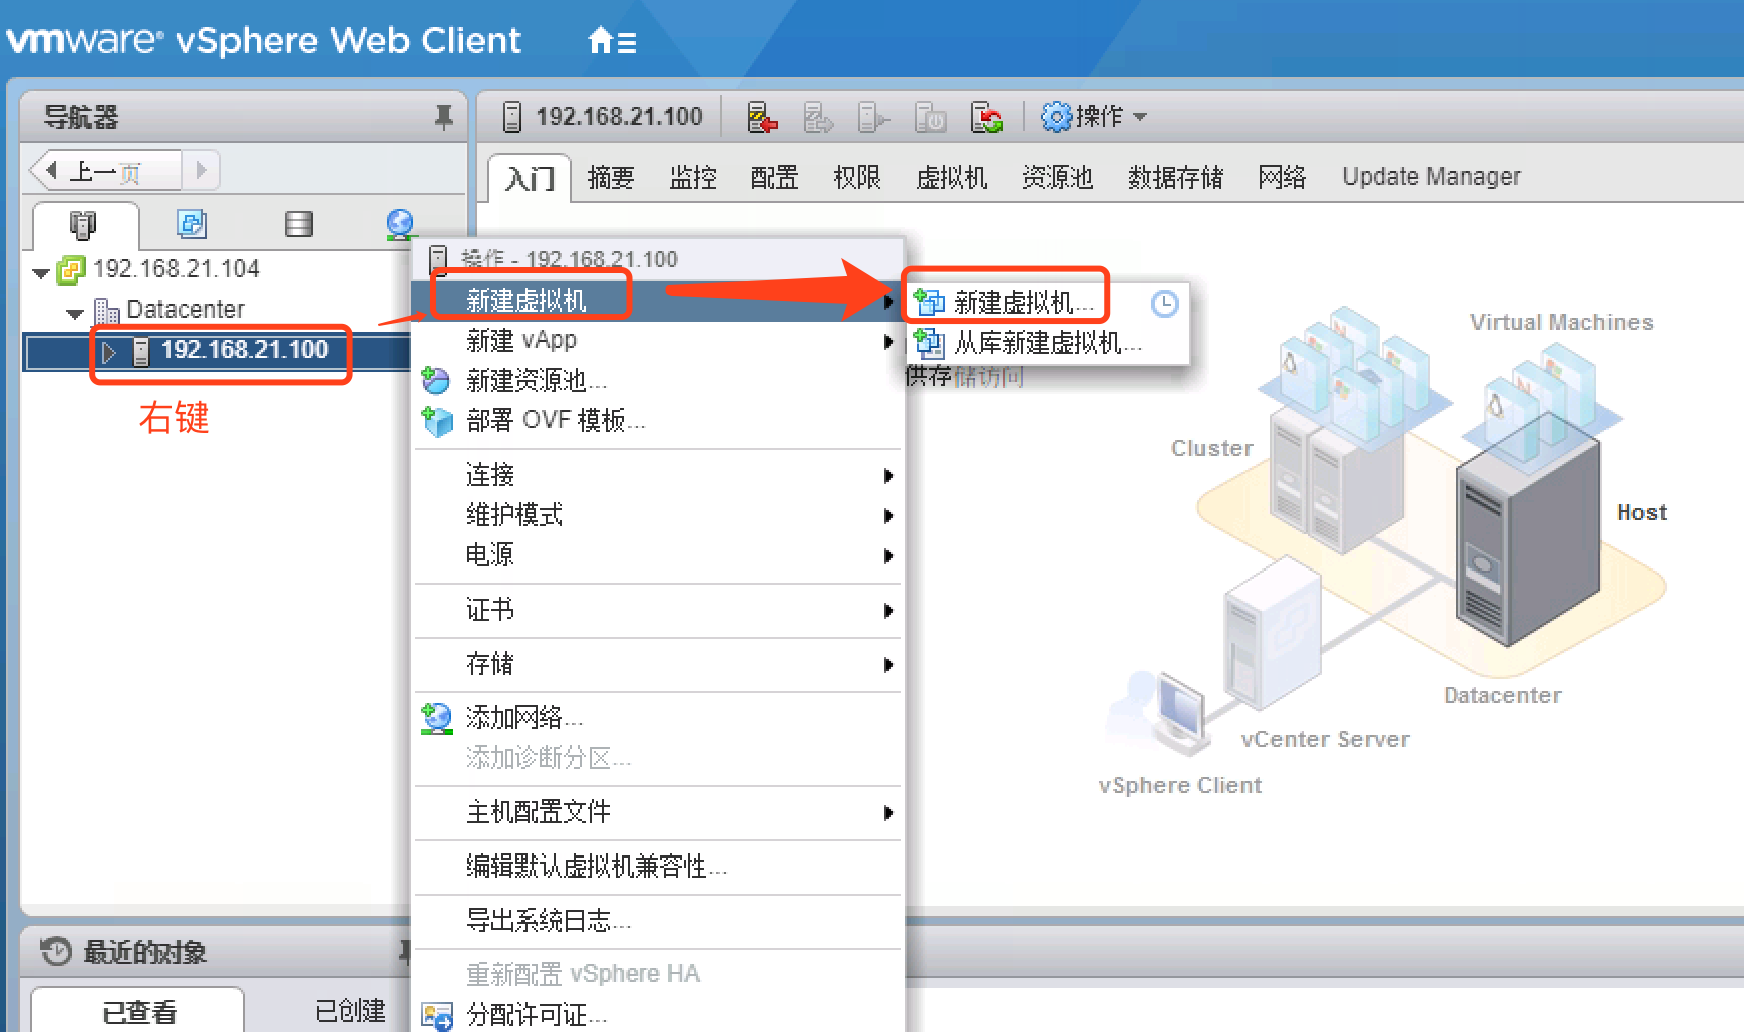Screen dimensions: 1744x1032
Task: Choose 导出系统日志 menu entry
Action: [x=658, y=920]
